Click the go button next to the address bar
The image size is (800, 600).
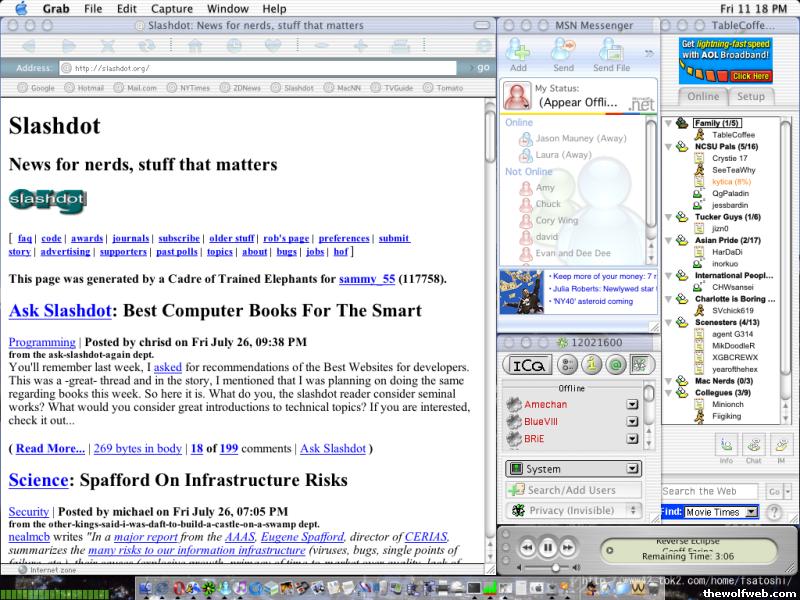[x=483, y=68]
